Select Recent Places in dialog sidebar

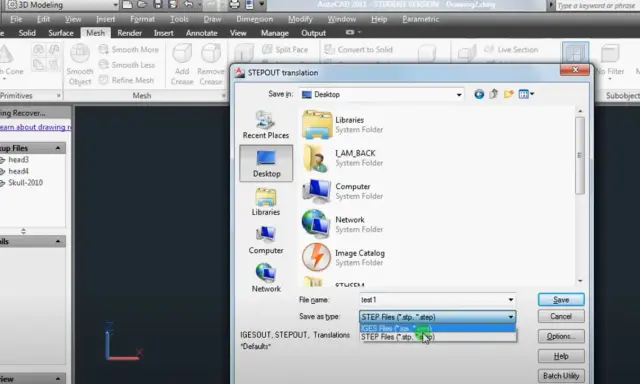[266, 124]
